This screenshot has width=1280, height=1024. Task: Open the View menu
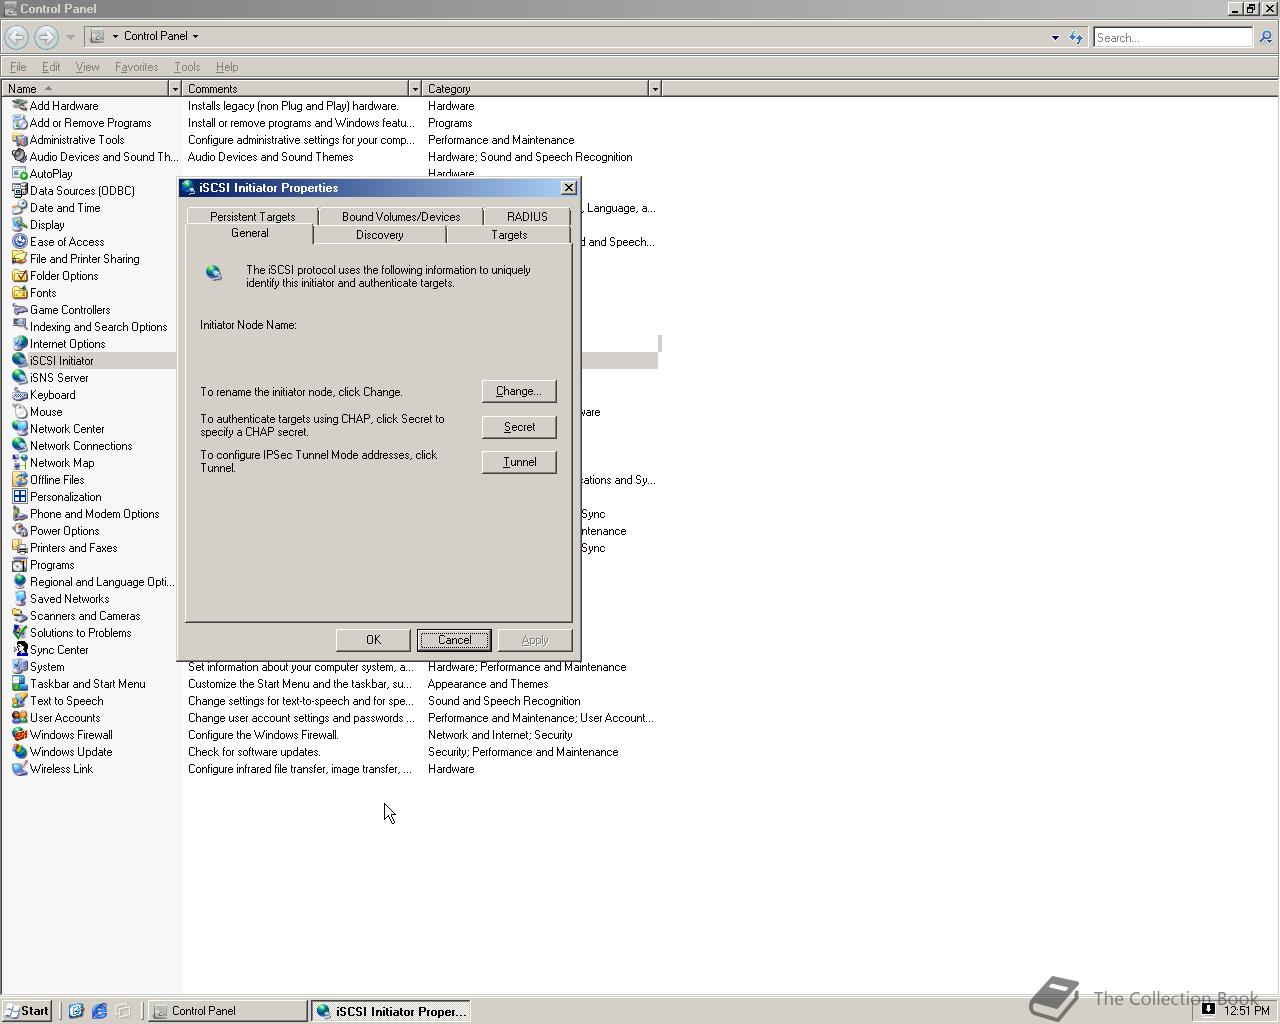point(87,67)
